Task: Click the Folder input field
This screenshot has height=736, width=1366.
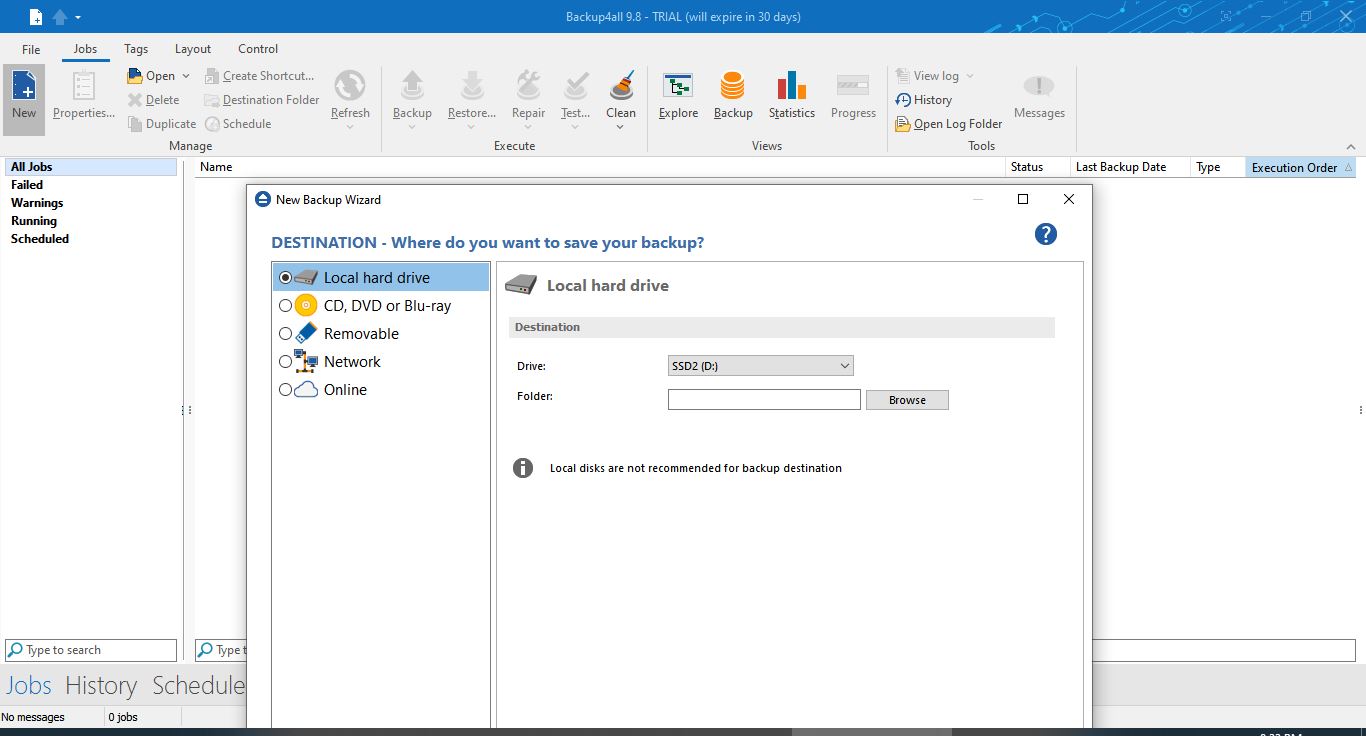Action: point(764,400)
